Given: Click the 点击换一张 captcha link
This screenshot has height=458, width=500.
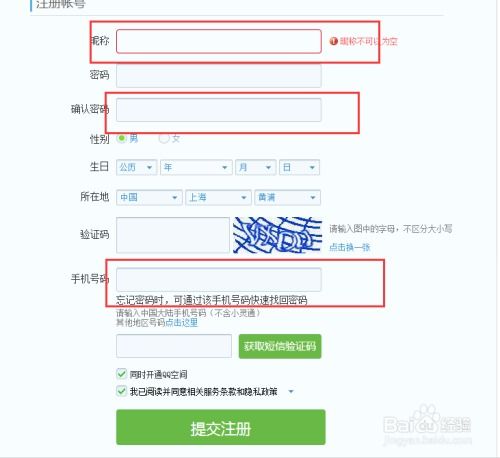Looking at the screenshot, I should click(350, 247).
